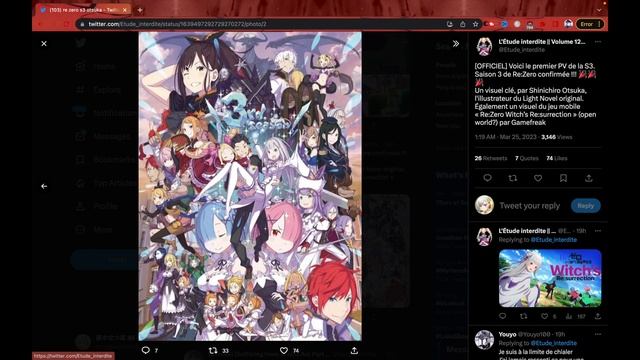
Task: Share the photo using icon under the image
Action: point(354,350)
